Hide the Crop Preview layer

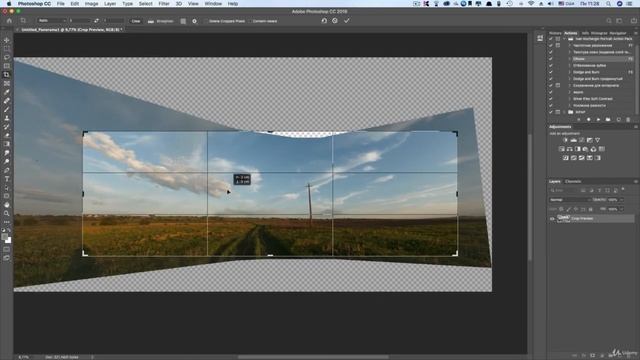point(552,219)
